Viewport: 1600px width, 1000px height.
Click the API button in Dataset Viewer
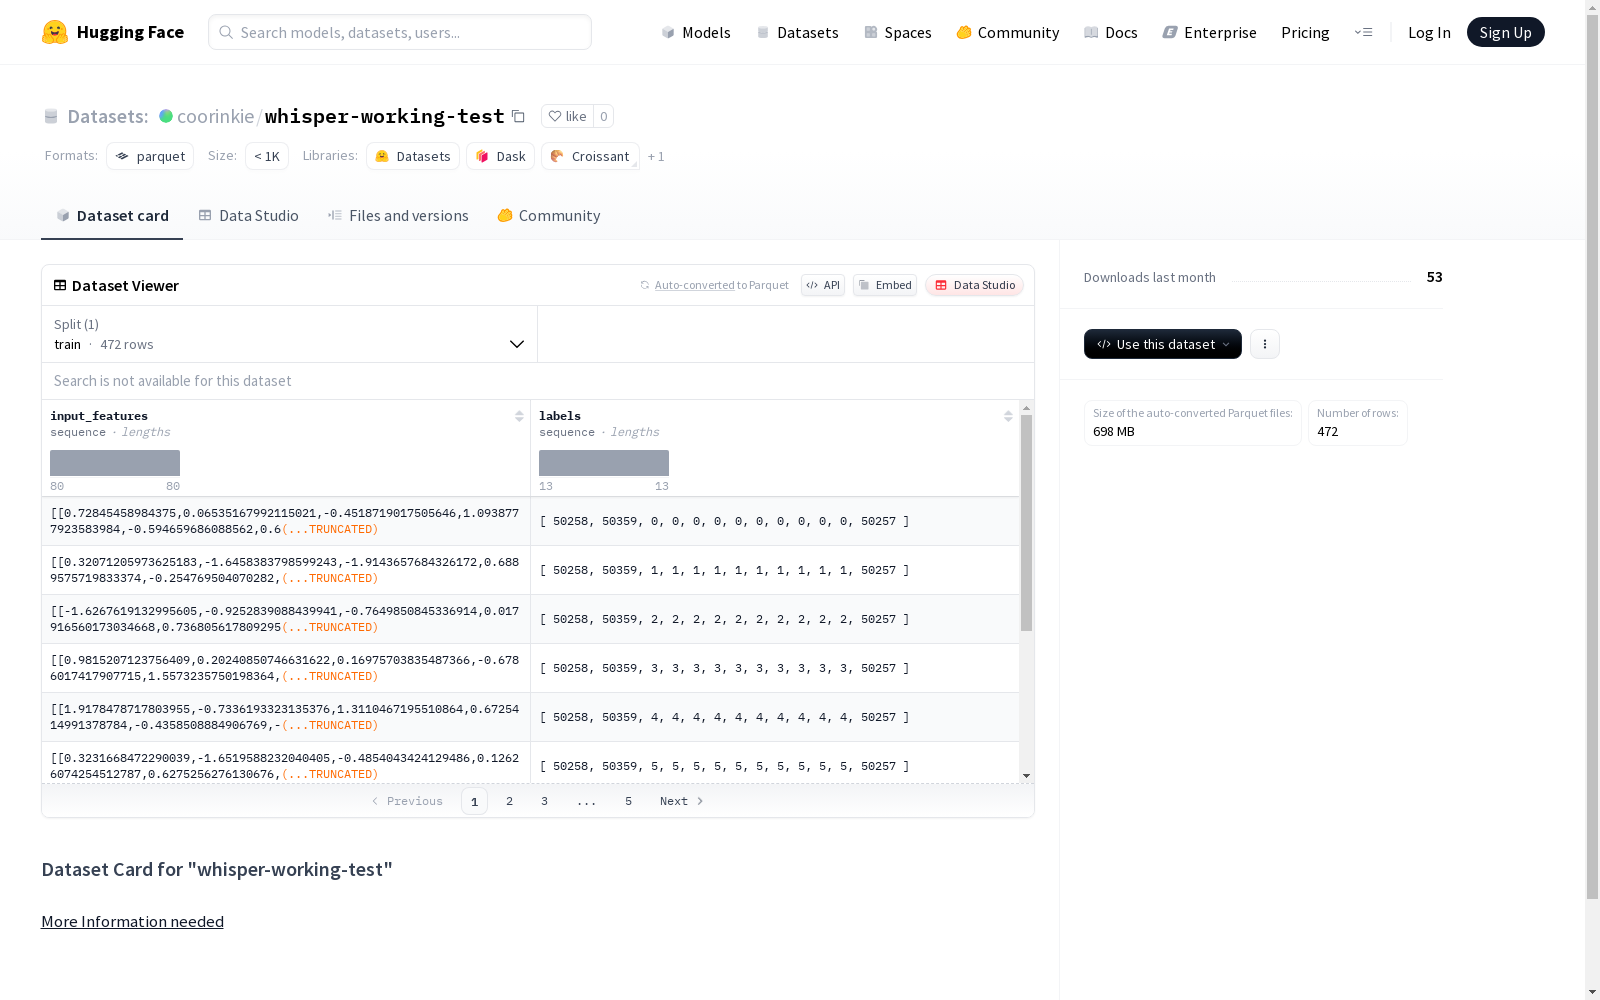[823, 285]
